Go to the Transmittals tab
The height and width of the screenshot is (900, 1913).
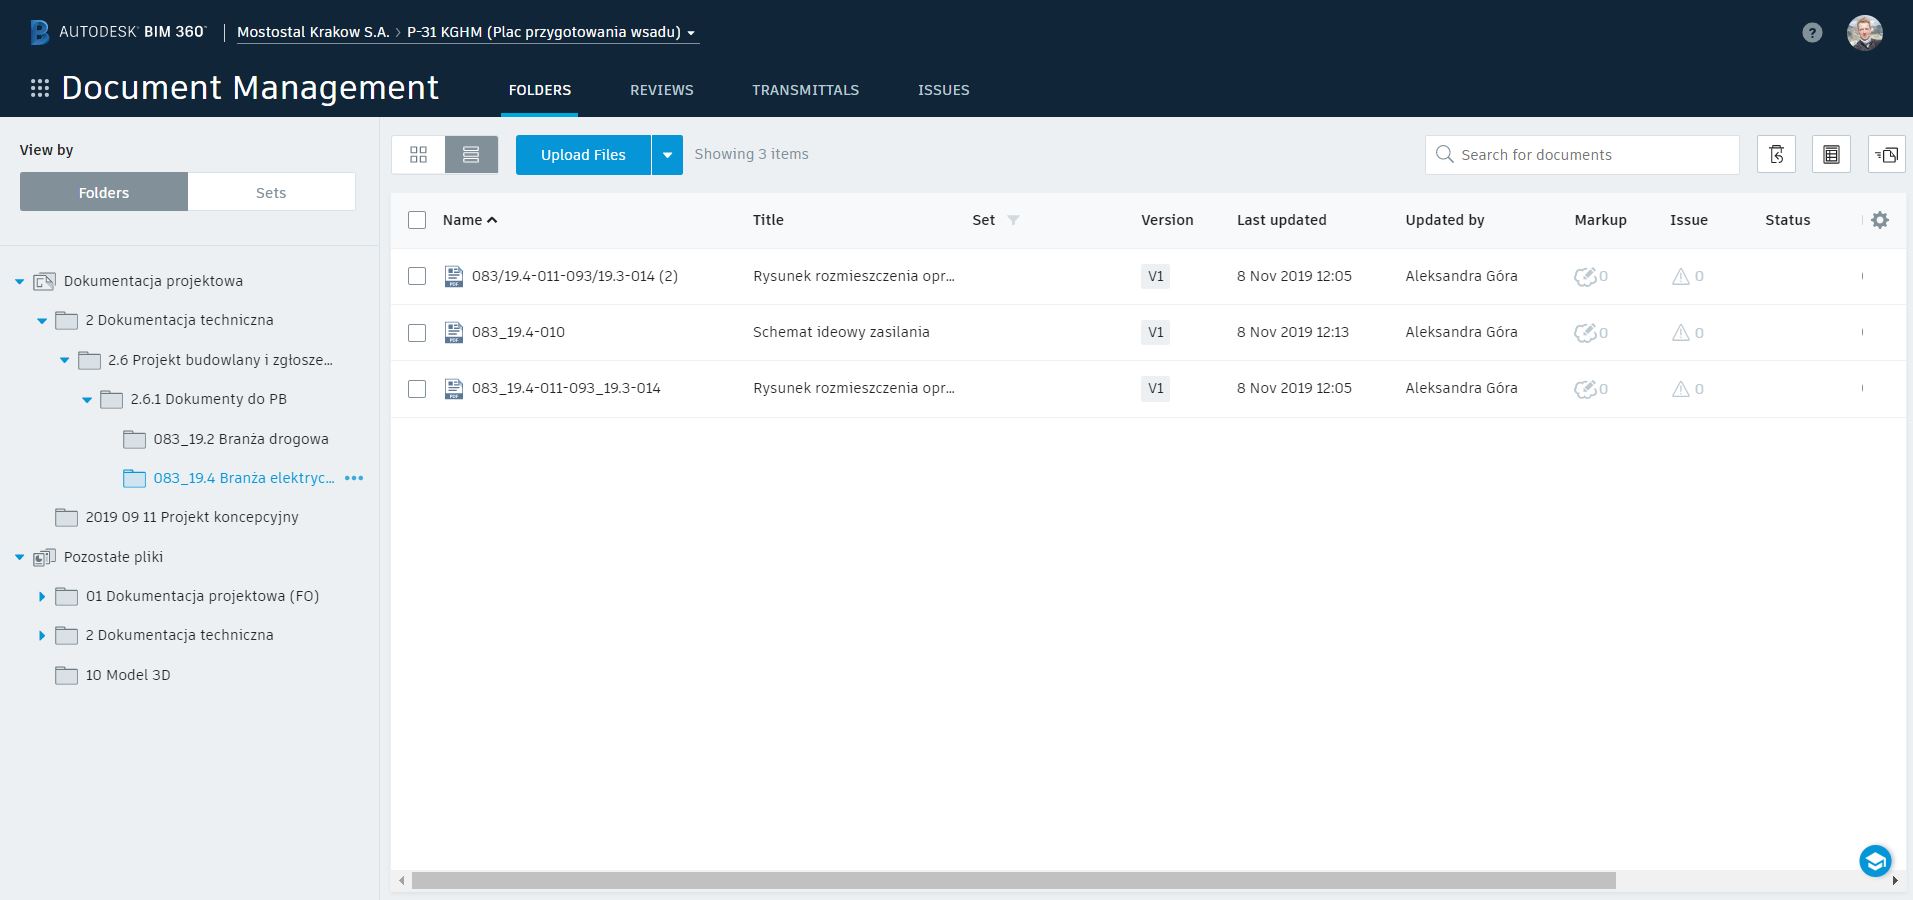click(x=806, y=90)
